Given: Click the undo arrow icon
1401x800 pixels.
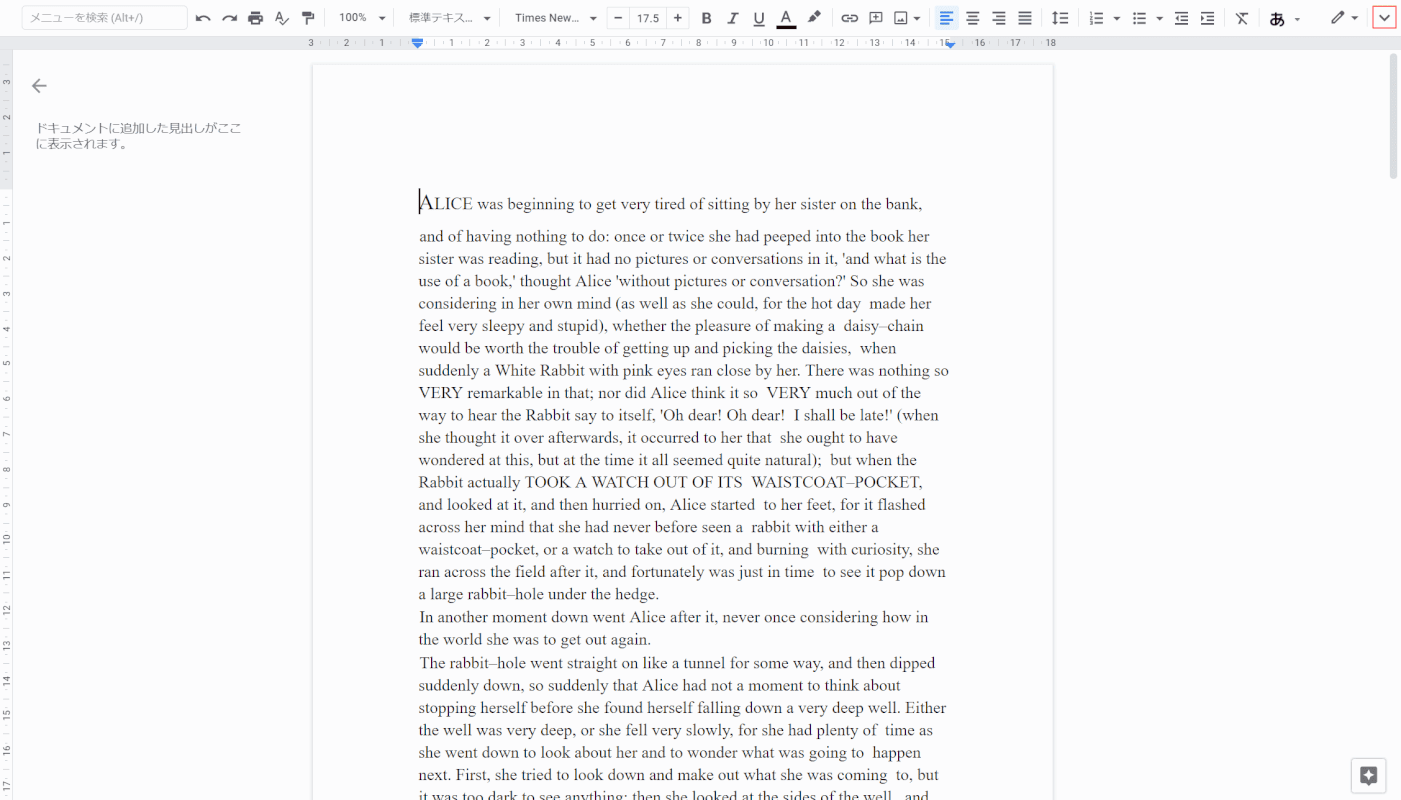Looking at the screenshot, I should coord(203,18).
